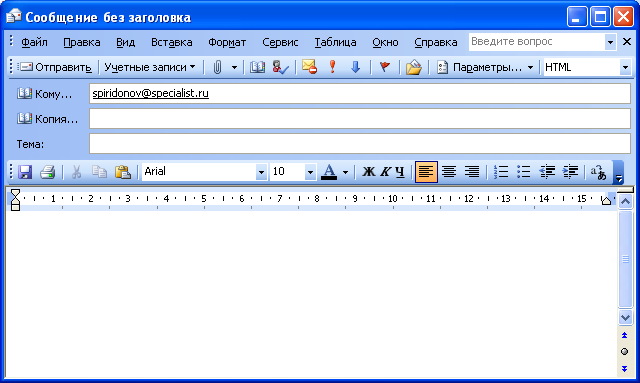The width and height of the screenshot is (640, 383).
Task: Expand the help question dropdown arrow
Action: point(610,42)
